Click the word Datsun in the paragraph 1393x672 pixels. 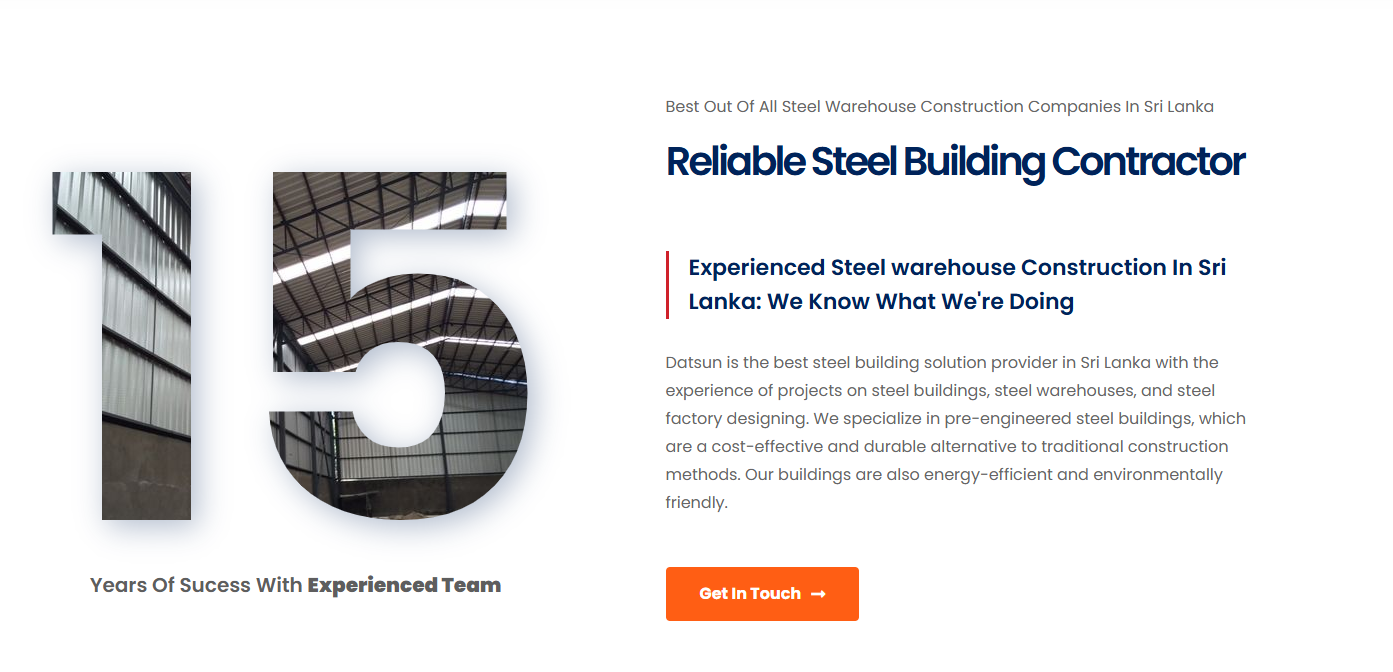click(691, 363)
